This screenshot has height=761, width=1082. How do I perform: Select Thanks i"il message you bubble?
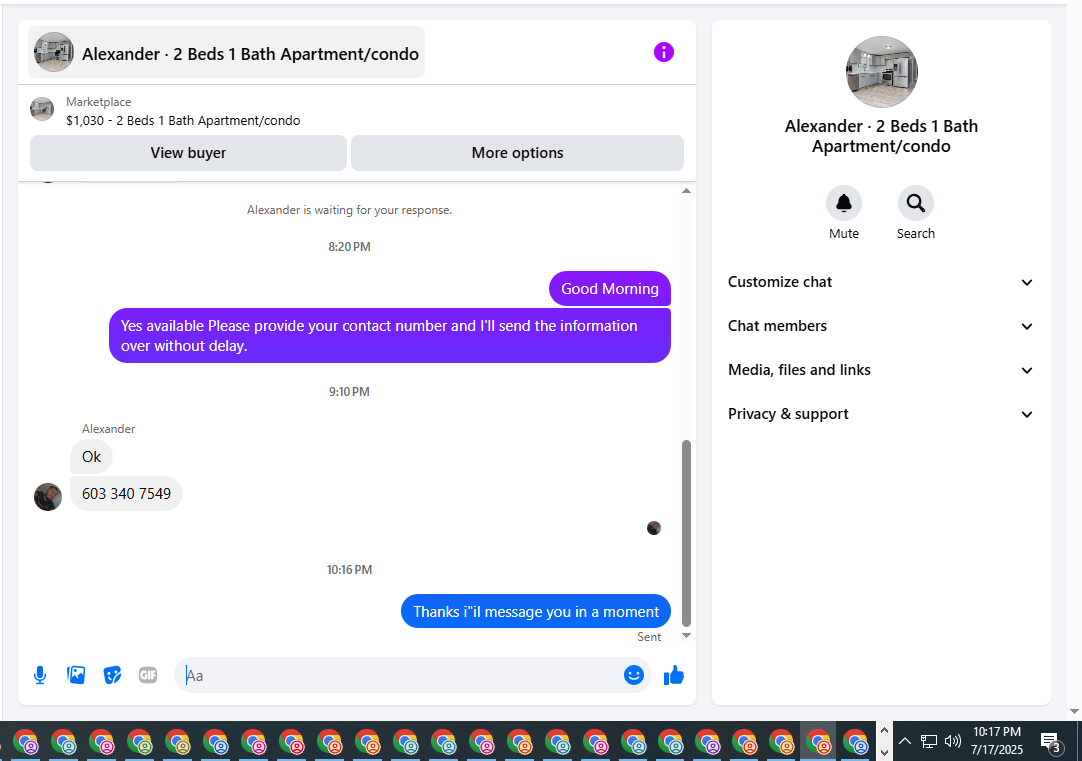[x=535, y=611]
